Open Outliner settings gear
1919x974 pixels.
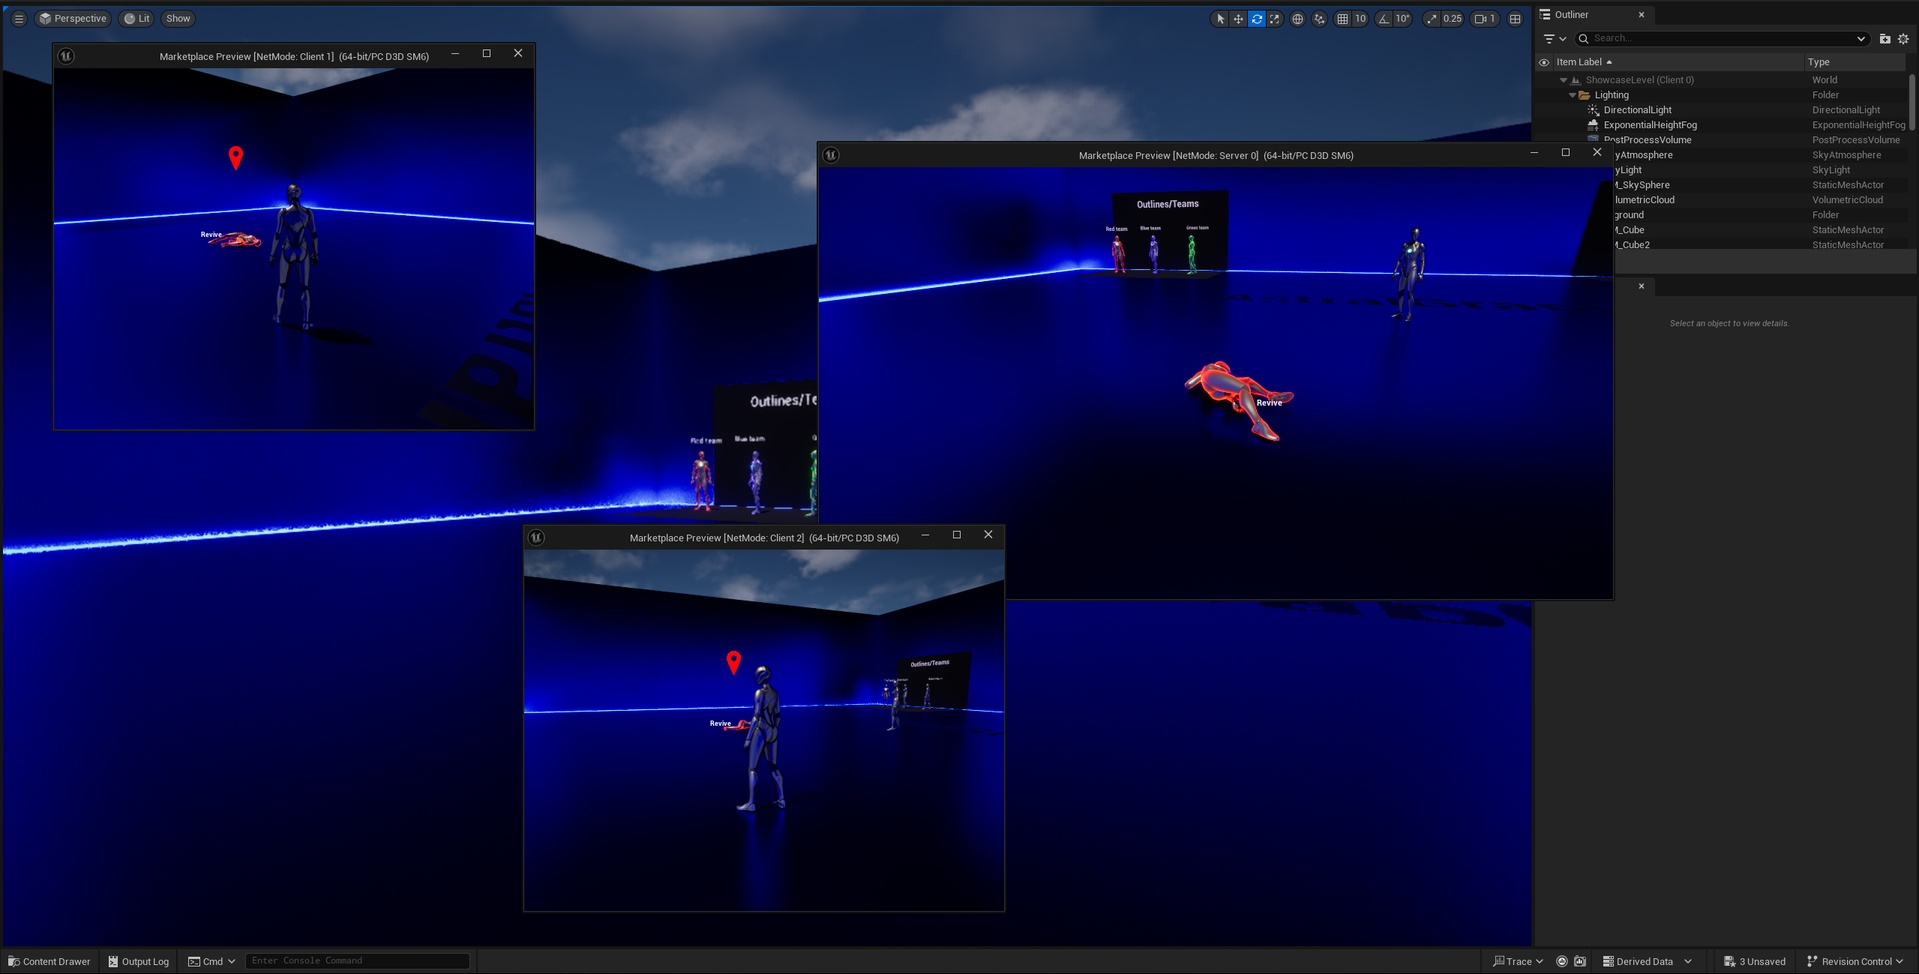pos(1903,39)
